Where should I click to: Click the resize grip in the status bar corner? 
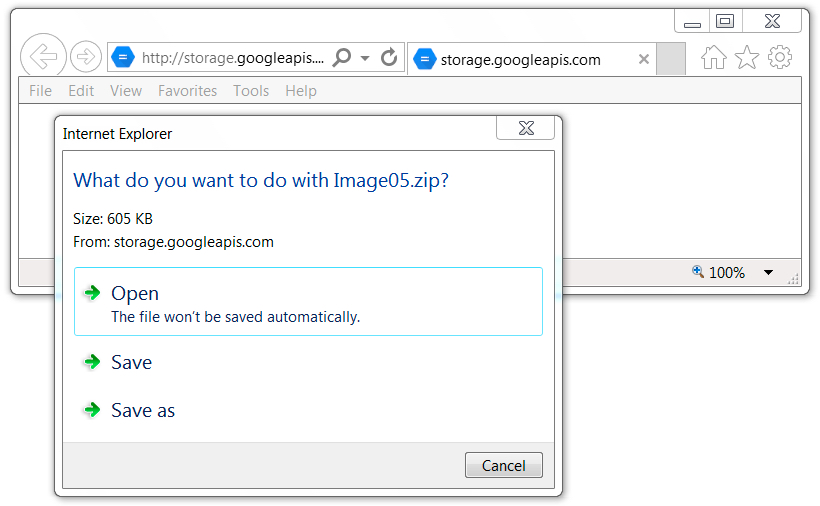click(x=793, y=279)
